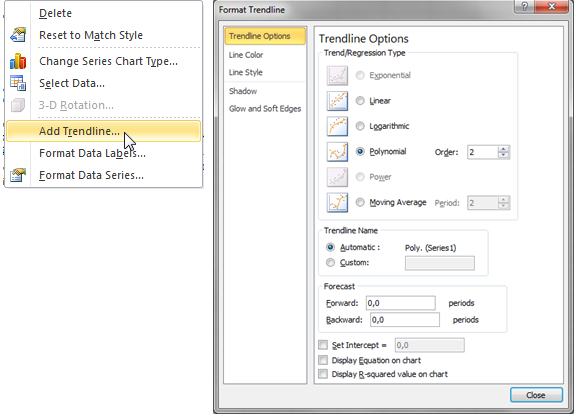Viewport: 574px width, 417px height.
Task: Open Format Data Labels menu entry
Action: pyautogui.click(x=104, y=153)
